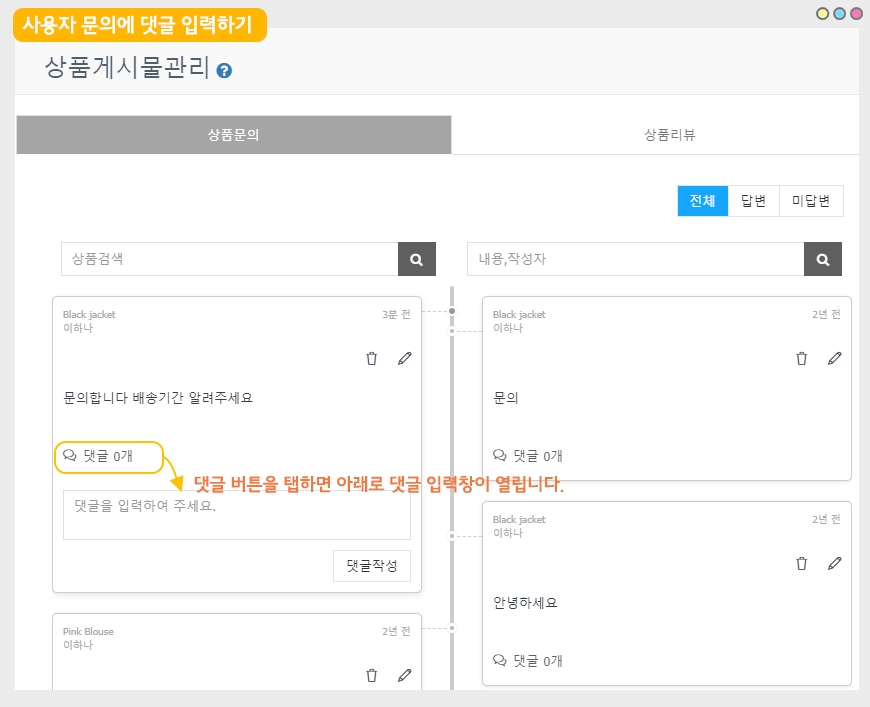Edit the 배송기간 inquiry using its pencil icon

(404, 358)
